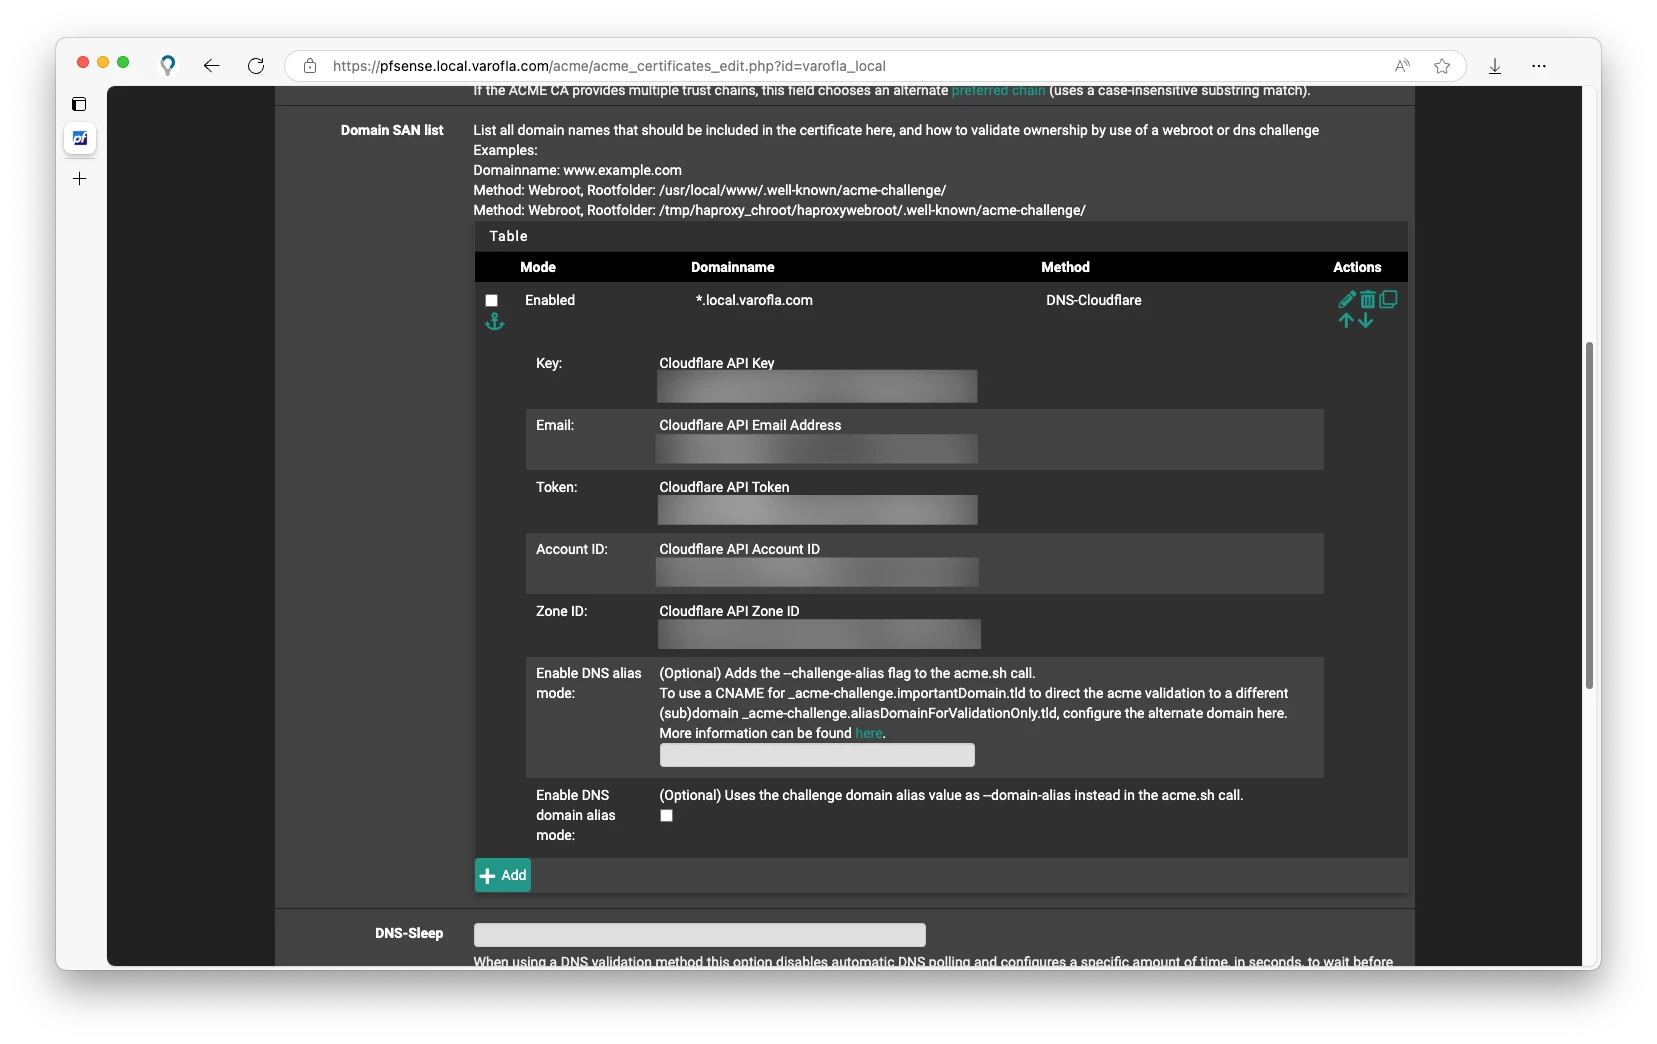Enable the DNS domain alias mode checkbox
This screenshot has width=1657, height=1044.
point(666,816)
